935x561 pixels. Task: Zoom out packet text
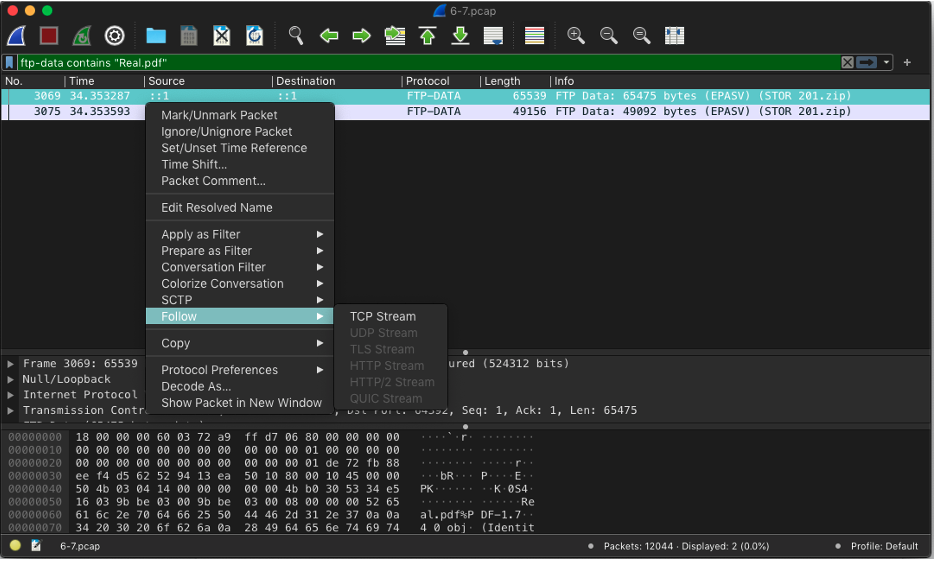(608, 36)
